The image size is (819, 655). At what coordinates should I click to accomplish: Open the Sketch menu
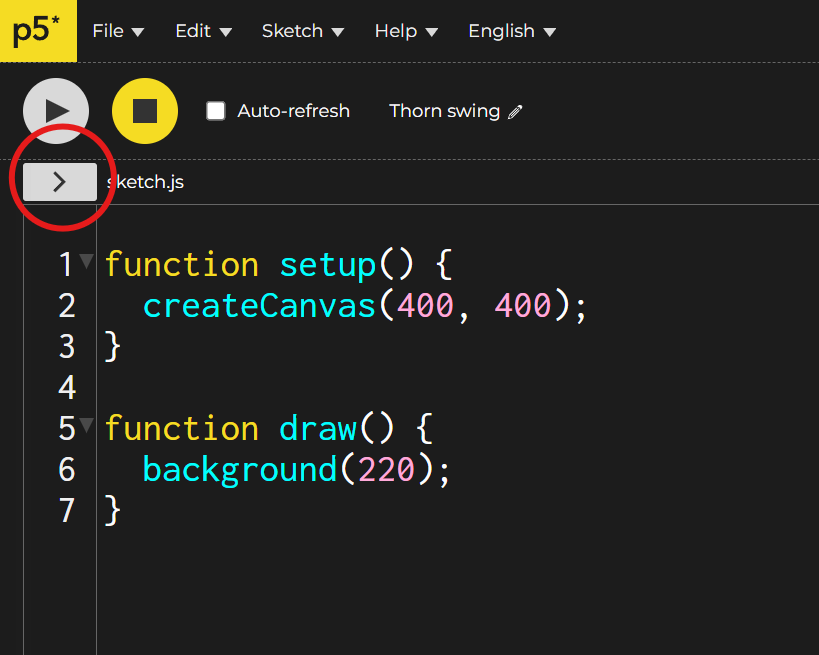[x=302, y=31]
